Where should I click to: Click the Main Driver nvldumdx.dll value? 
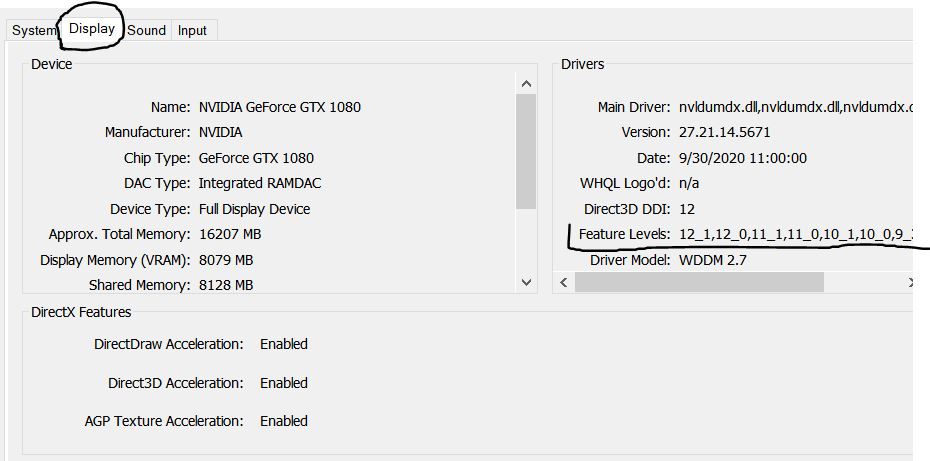795,107
